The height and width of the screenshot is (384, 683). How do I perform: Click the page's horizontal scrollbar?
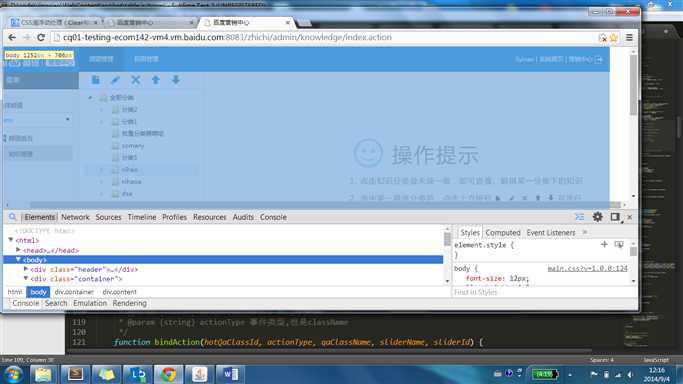325,205
